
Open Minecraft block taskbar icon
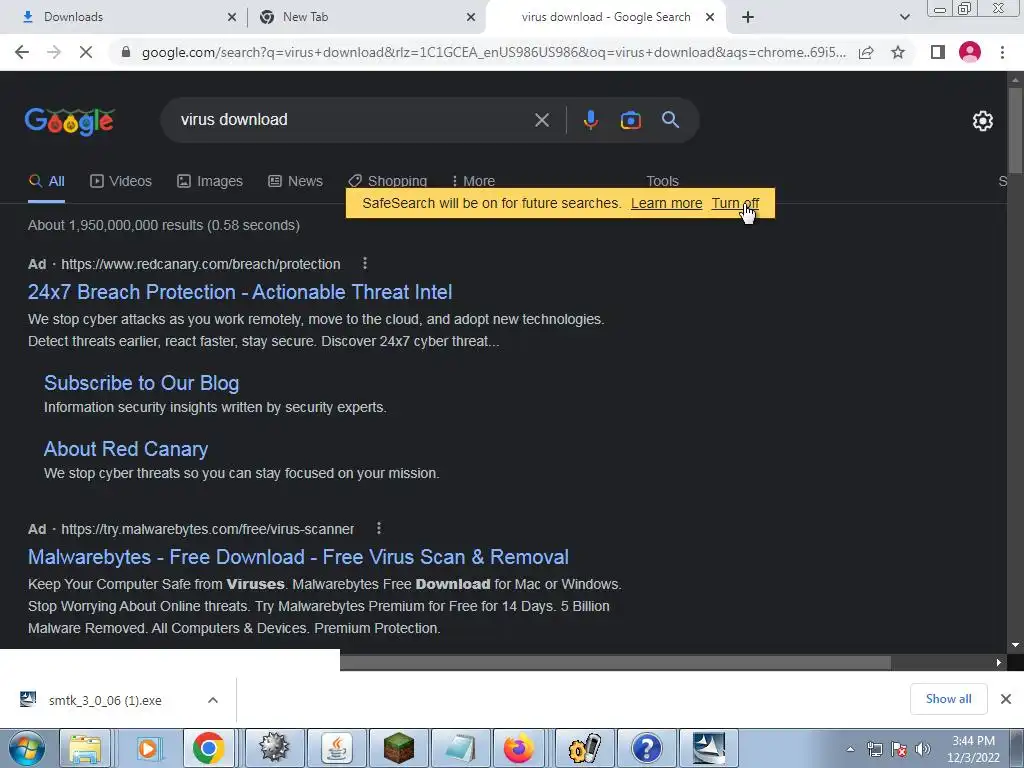pyautogui.click(x=398, y=748)
